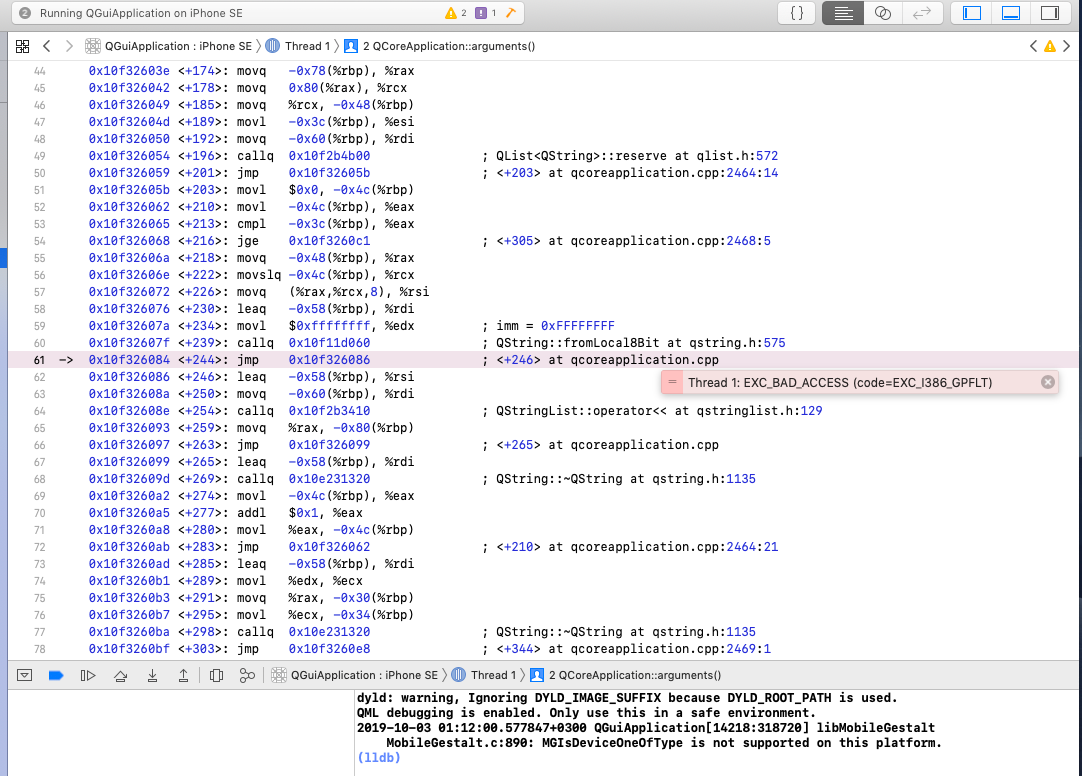Click the yellow warnings indicator in activity bar
The image size is (1082, 776).
pos(455,13)
